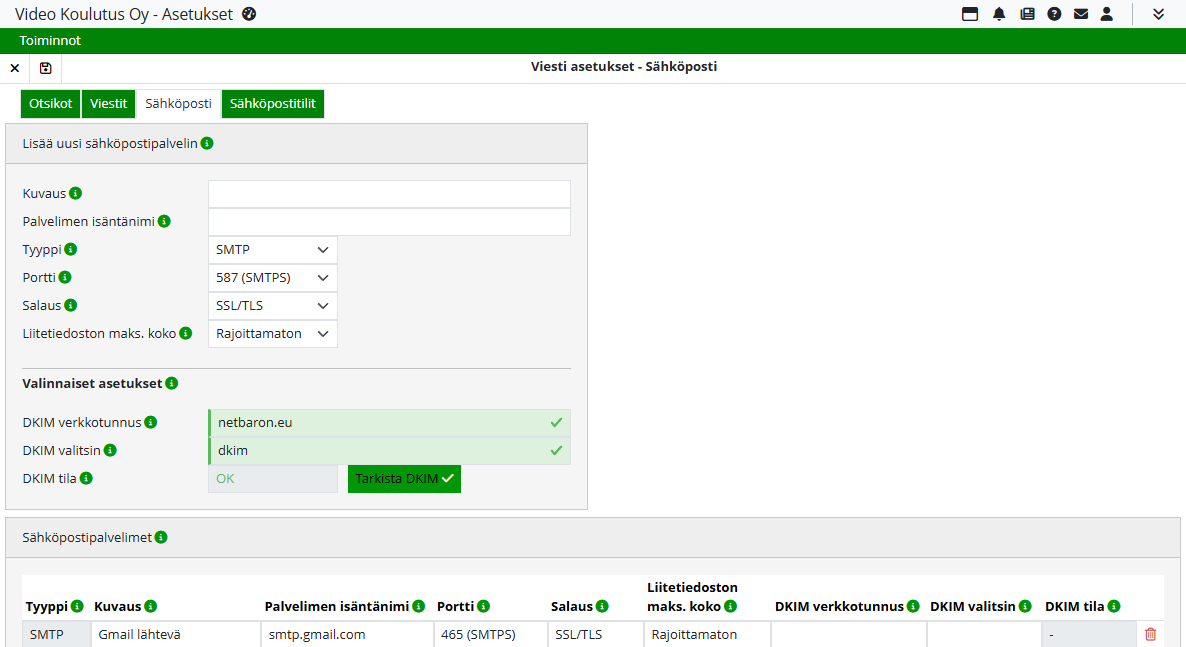The width and height of the screenshot is (1186, 647).
Task: Open the Toiminnot menu
Action: tap(50, 41)
